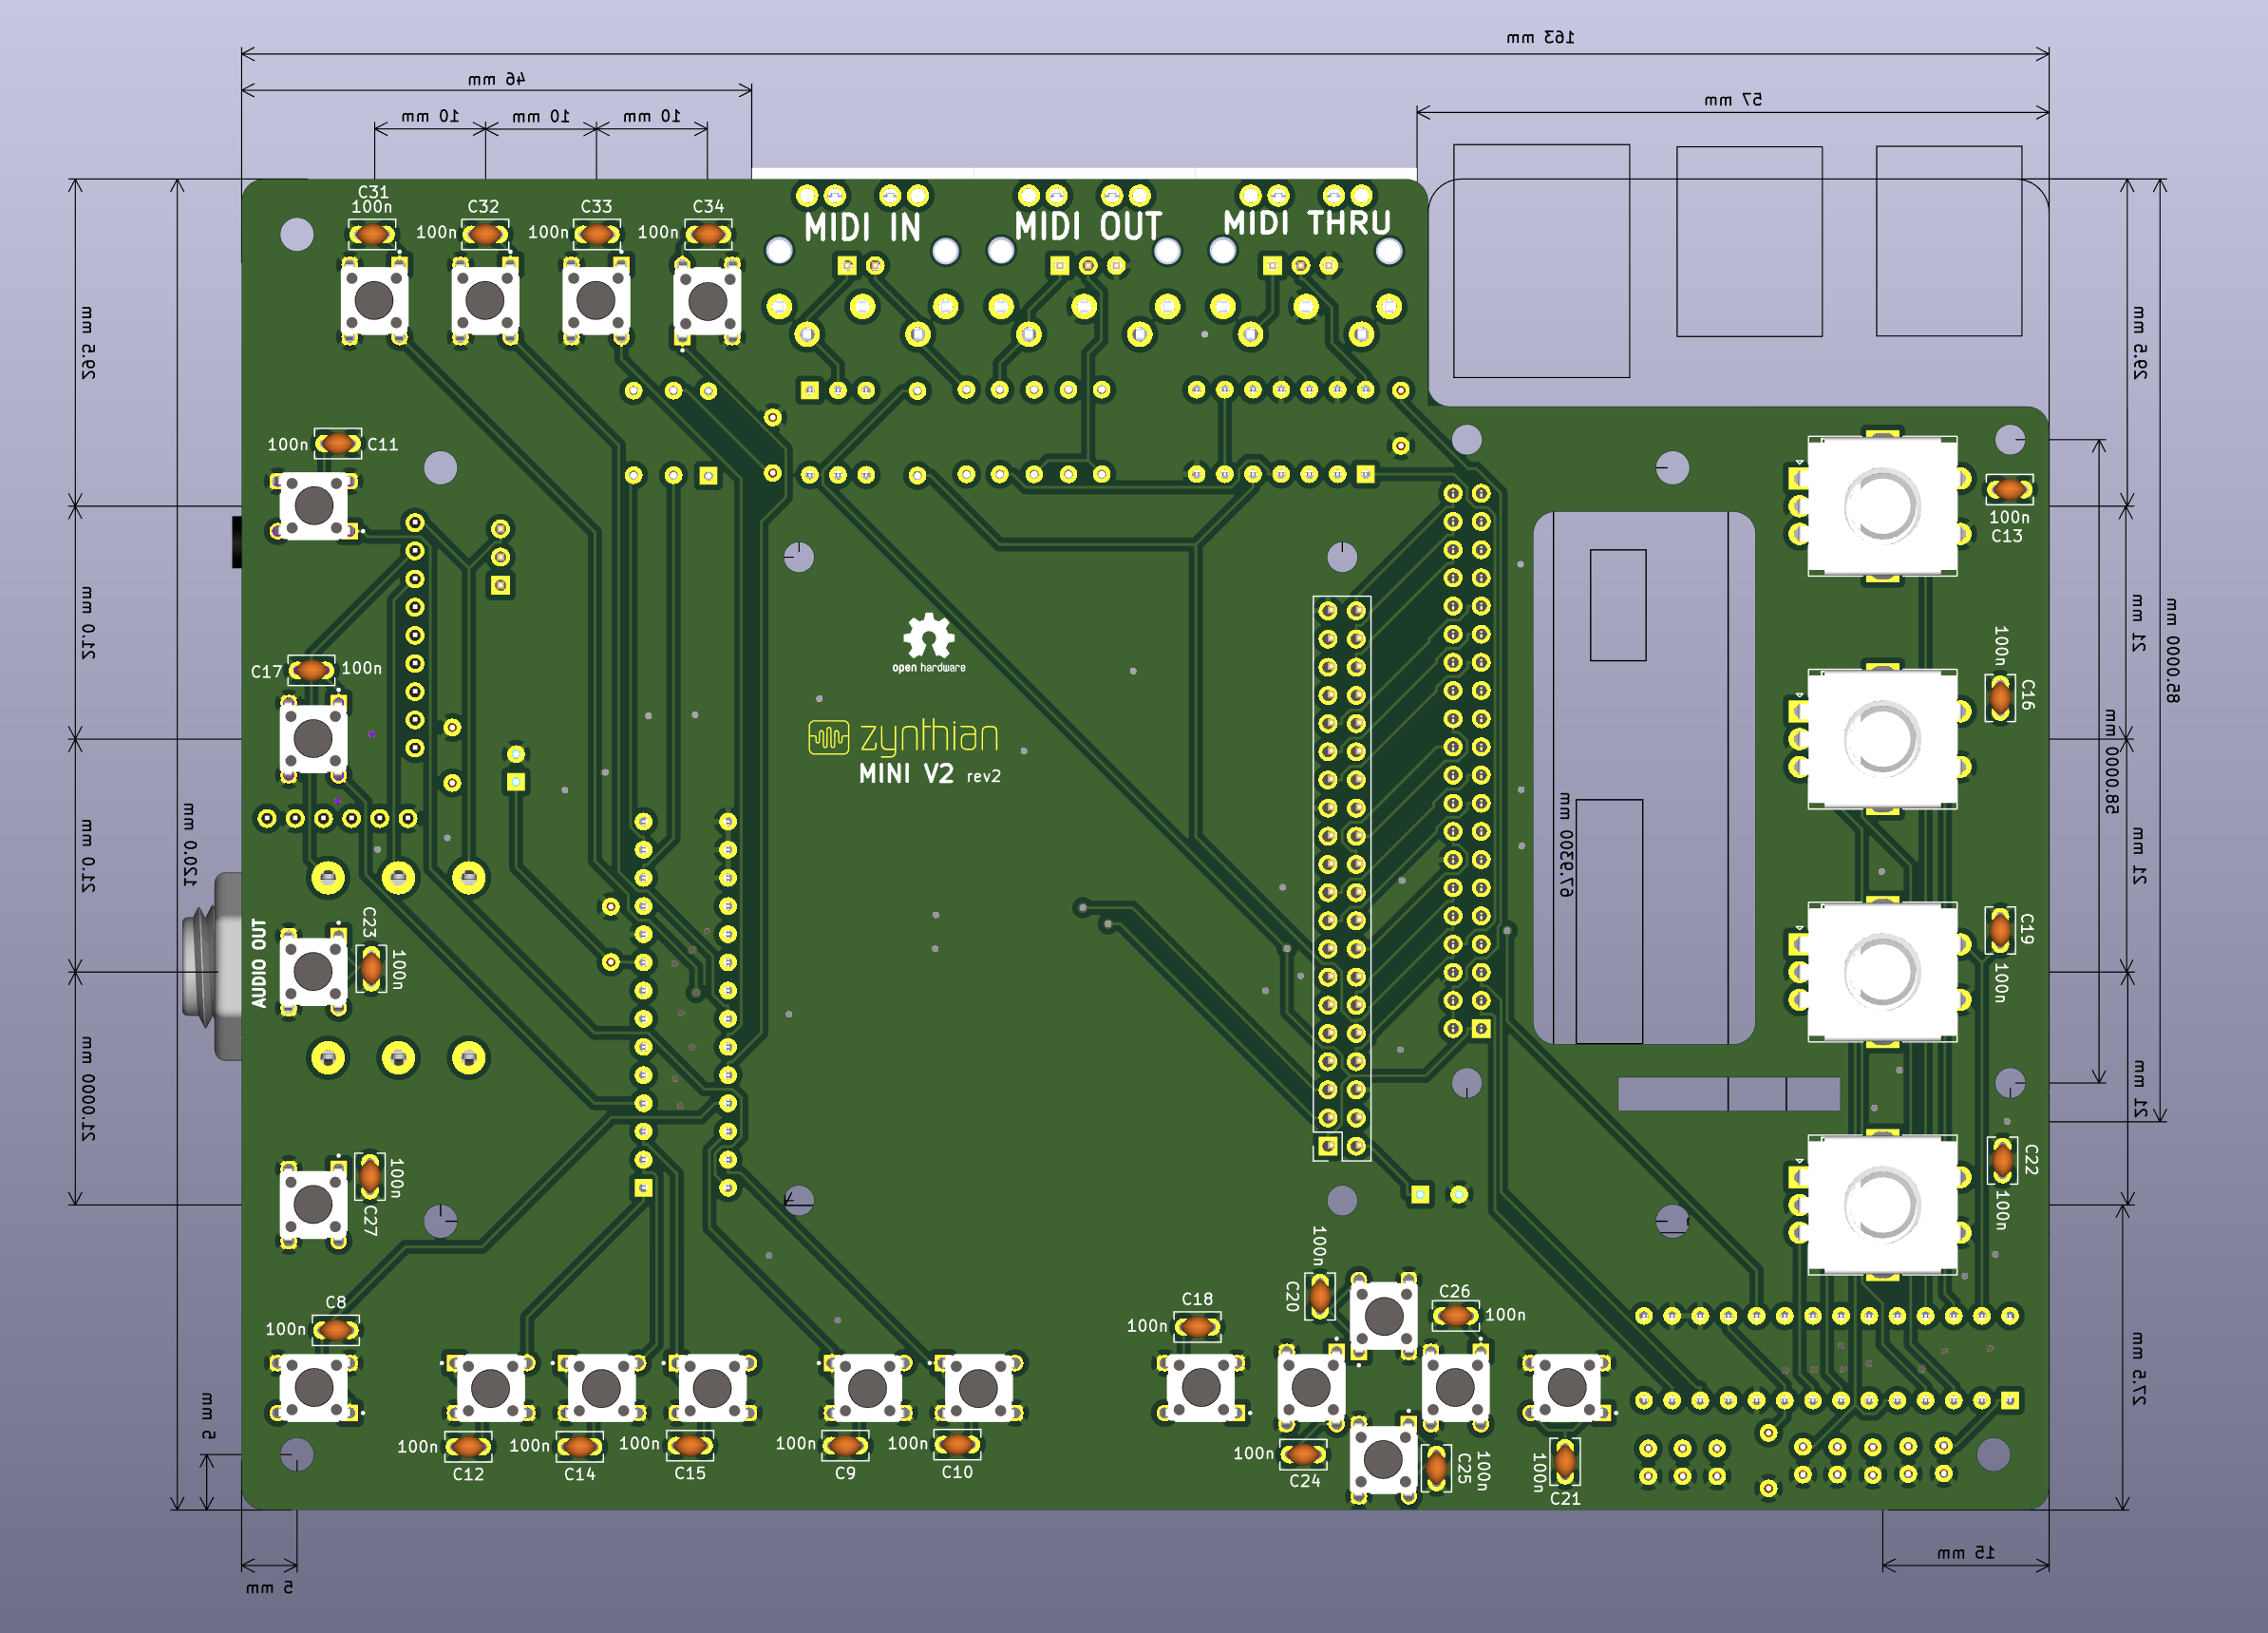Click the C24 reference designator text
2268x1633 pixels.
1304,1481
